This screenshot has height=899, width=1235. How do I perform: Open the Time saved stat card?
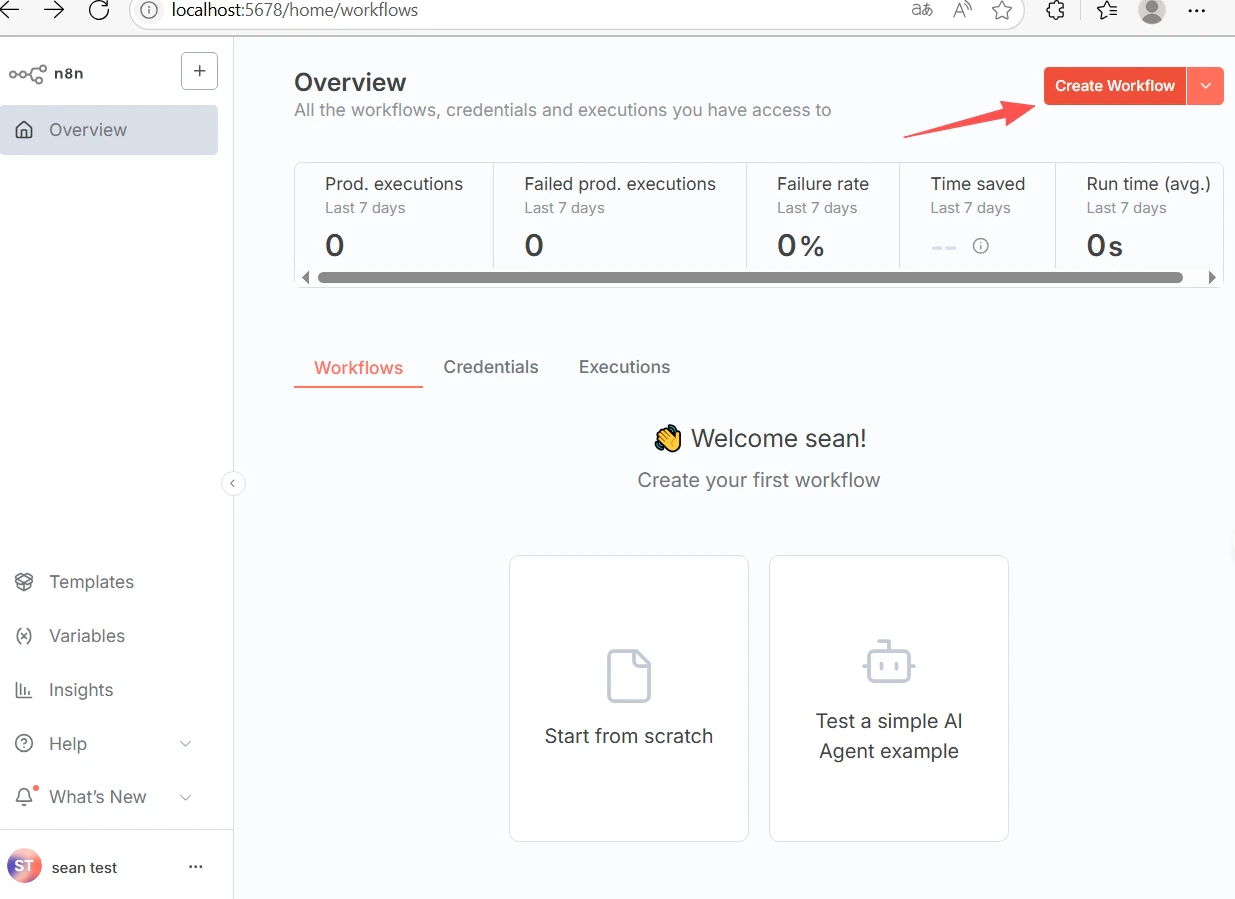tap(977, 216)
